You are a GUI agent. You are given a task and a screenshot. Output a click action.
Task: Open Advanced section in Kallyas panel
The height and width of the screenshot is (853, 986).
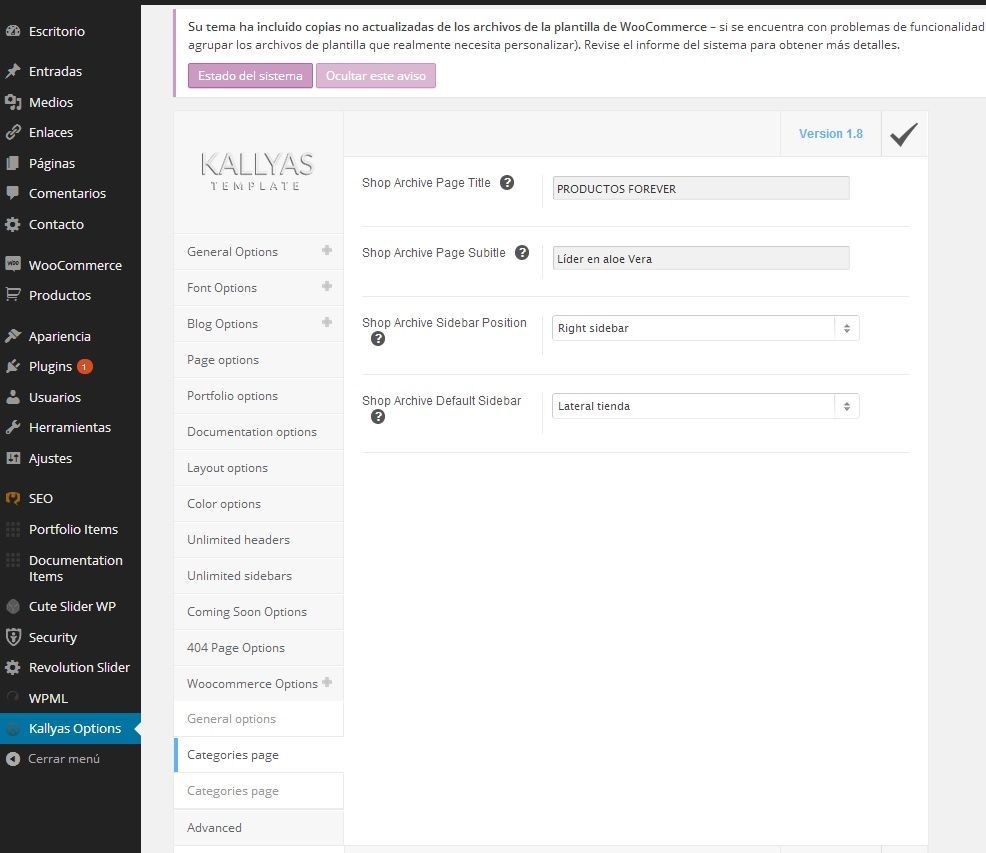click(258, 828)
